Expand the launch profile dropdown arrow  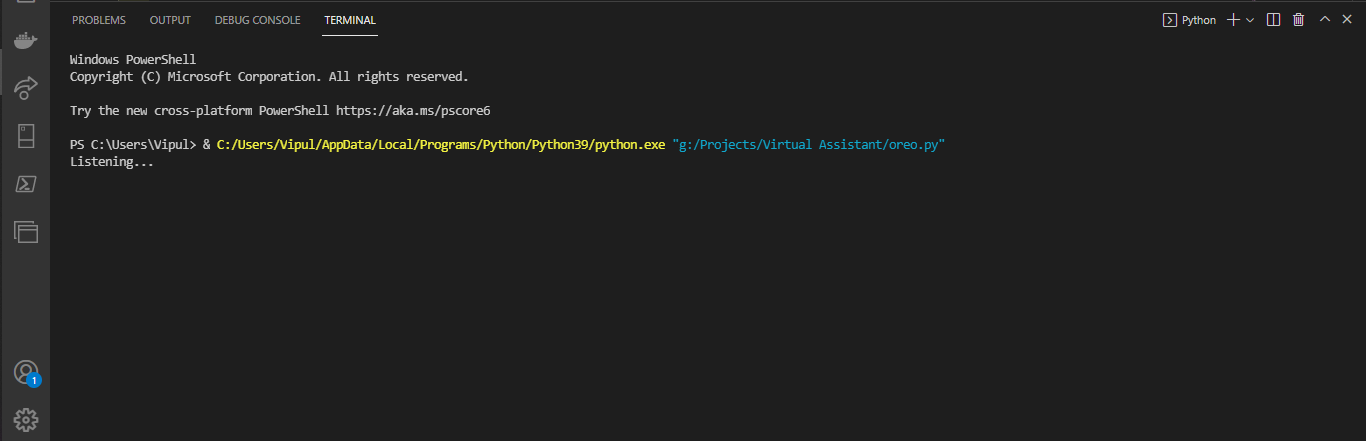coord(1250,20)
